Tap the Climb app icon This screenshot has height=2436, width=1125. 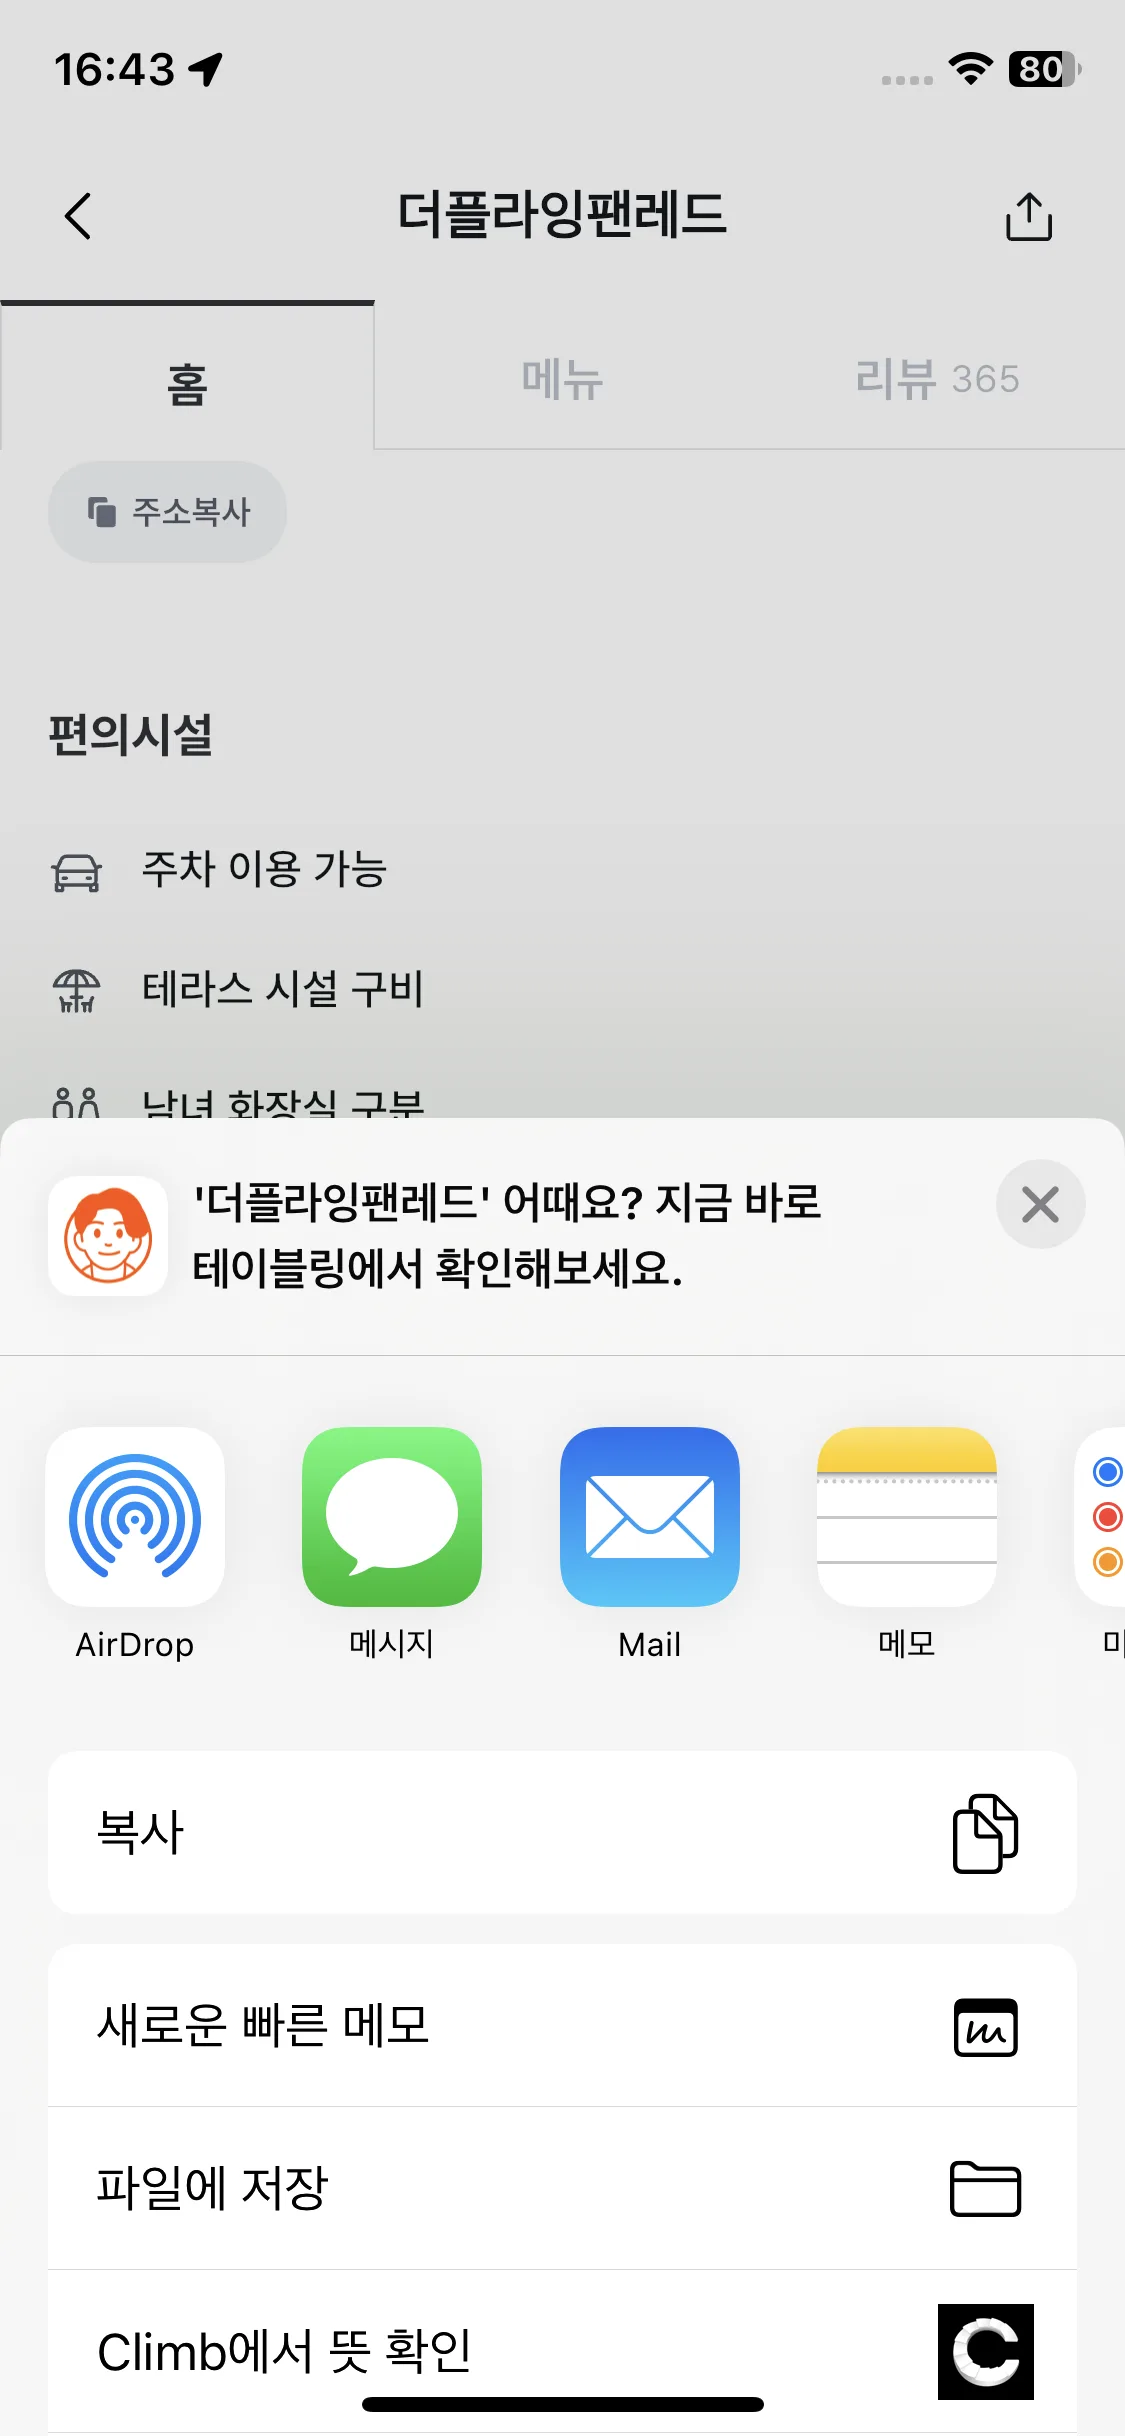pyautogui.click(x=985, y=2351)
